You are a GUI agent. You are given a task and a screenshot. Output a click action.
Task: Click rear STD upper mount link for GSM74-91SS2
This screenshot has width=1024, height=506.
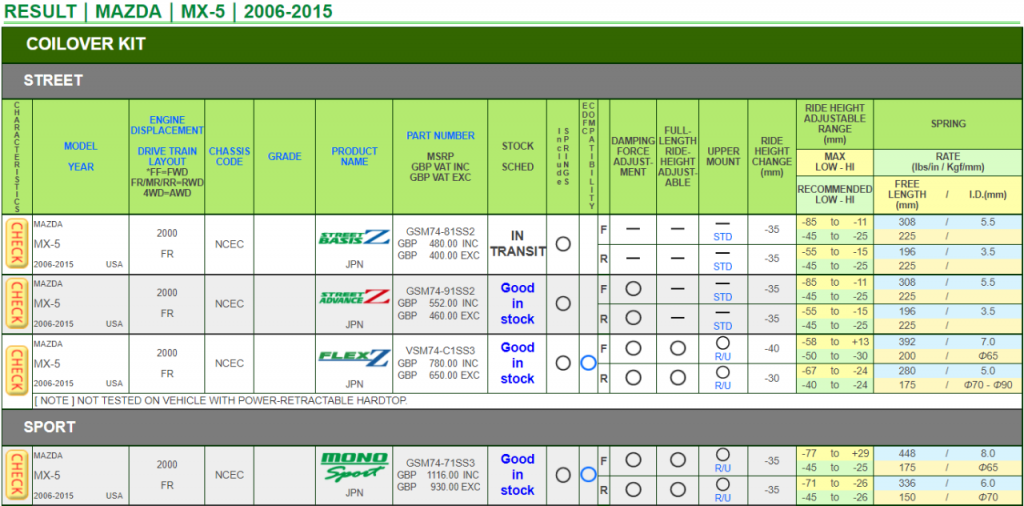click(723, 326)
